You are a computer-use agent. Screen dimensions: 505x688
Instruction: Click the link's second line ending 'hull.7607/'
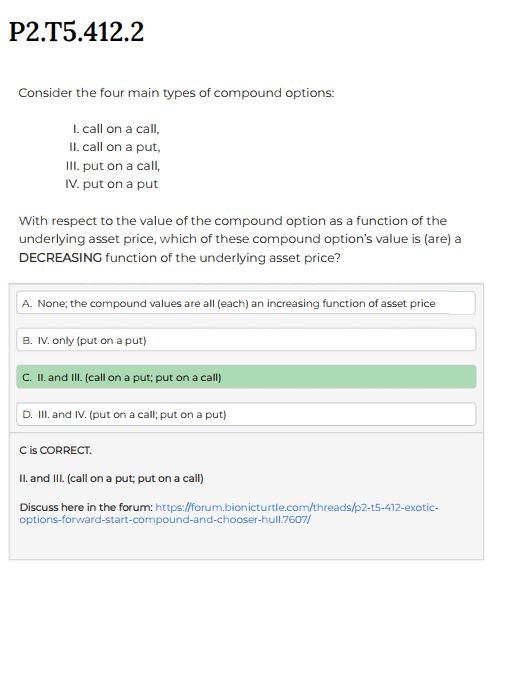coord(165,520)
